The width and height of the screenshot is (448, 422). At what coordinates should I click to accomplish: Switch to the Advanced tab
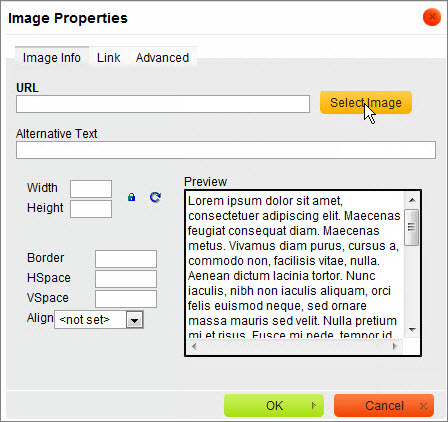[162, 58]
